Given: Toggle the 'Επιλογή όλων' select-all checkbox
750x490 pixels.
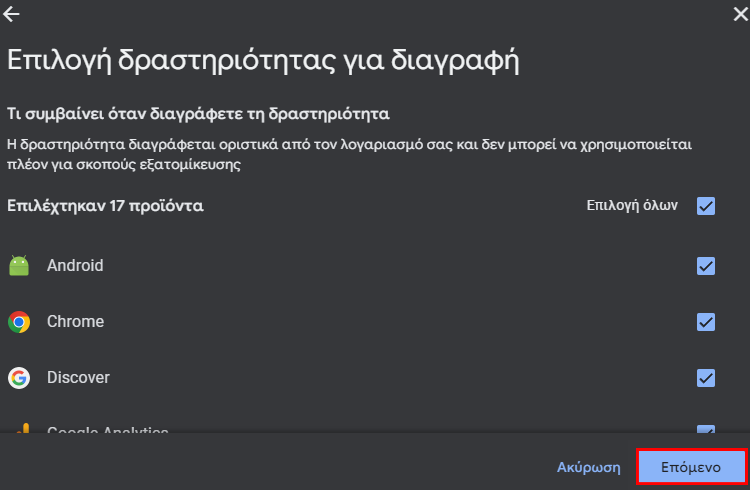Looking at the screenshot, I should click(706, 206).
